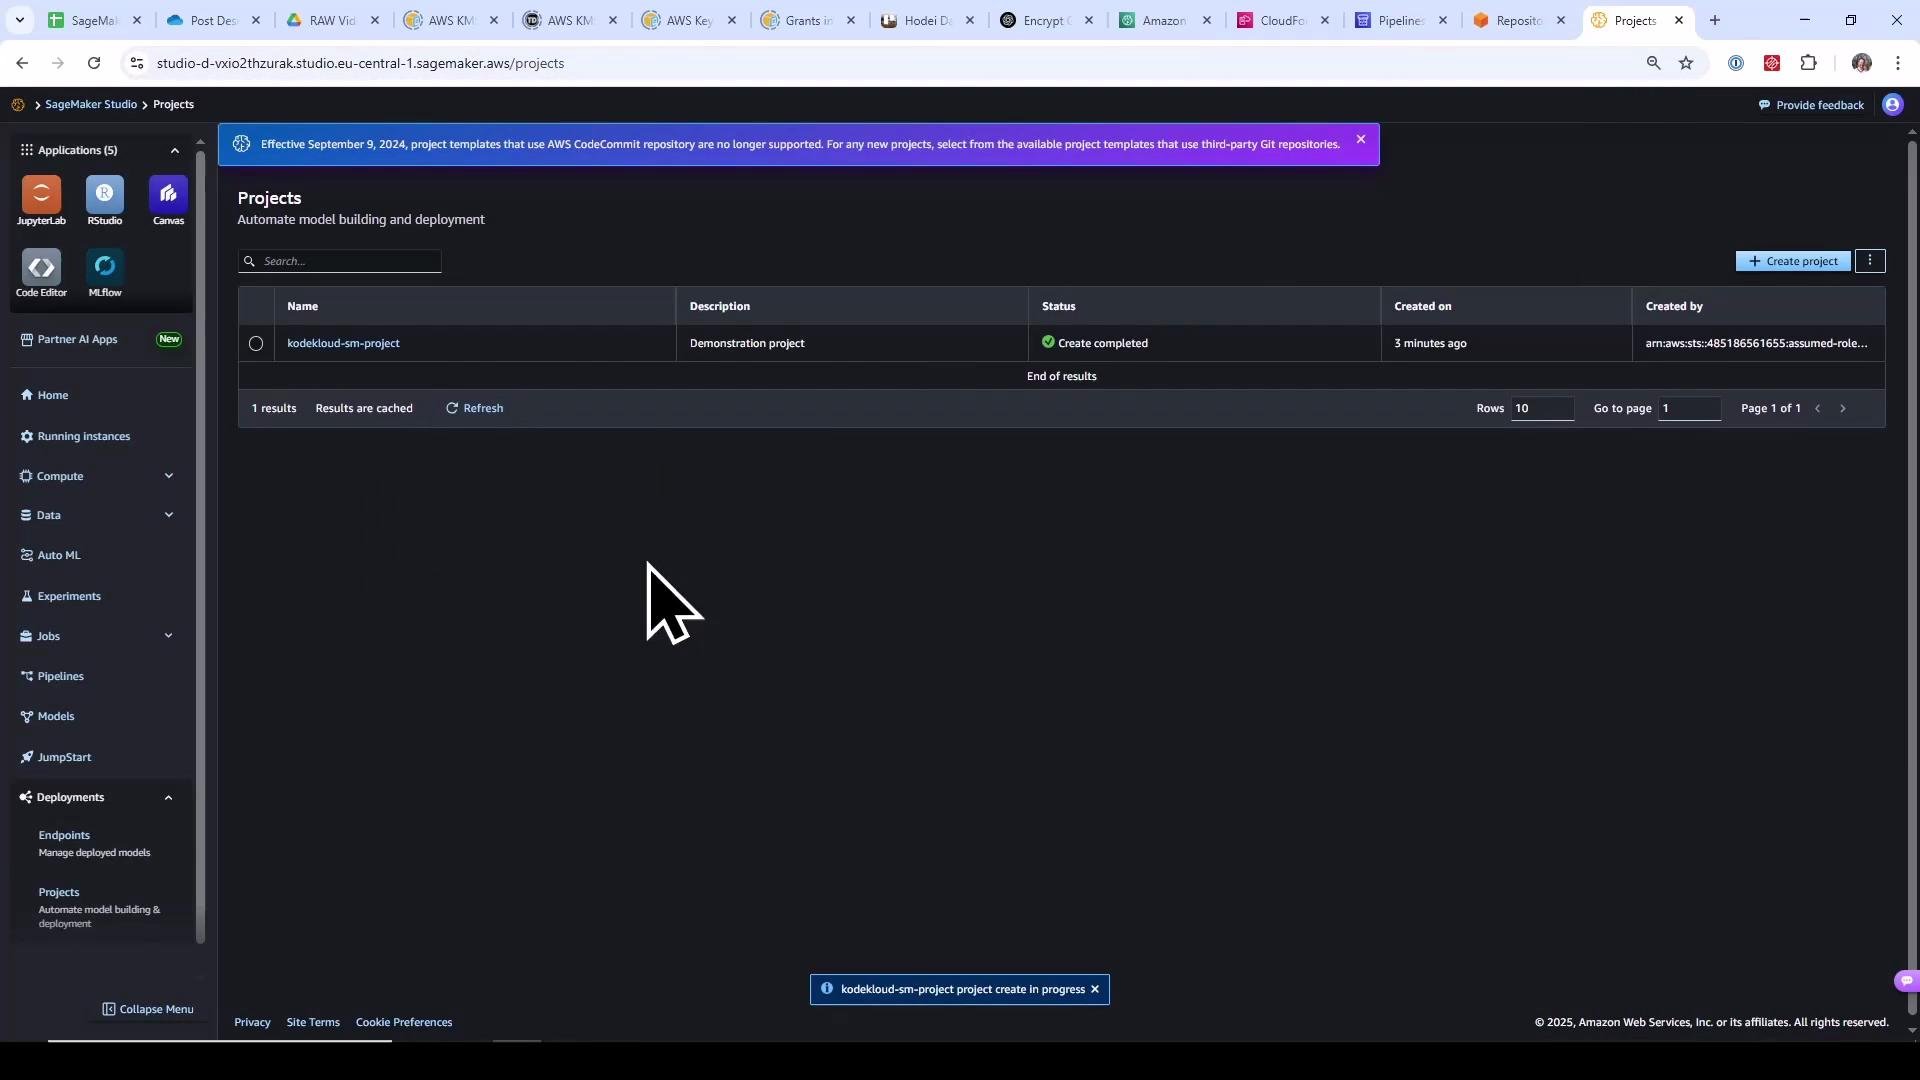Screen dimensions: 1920x1080
Task: Open the Chrome tab search dropdown
Action: point(19,20)
